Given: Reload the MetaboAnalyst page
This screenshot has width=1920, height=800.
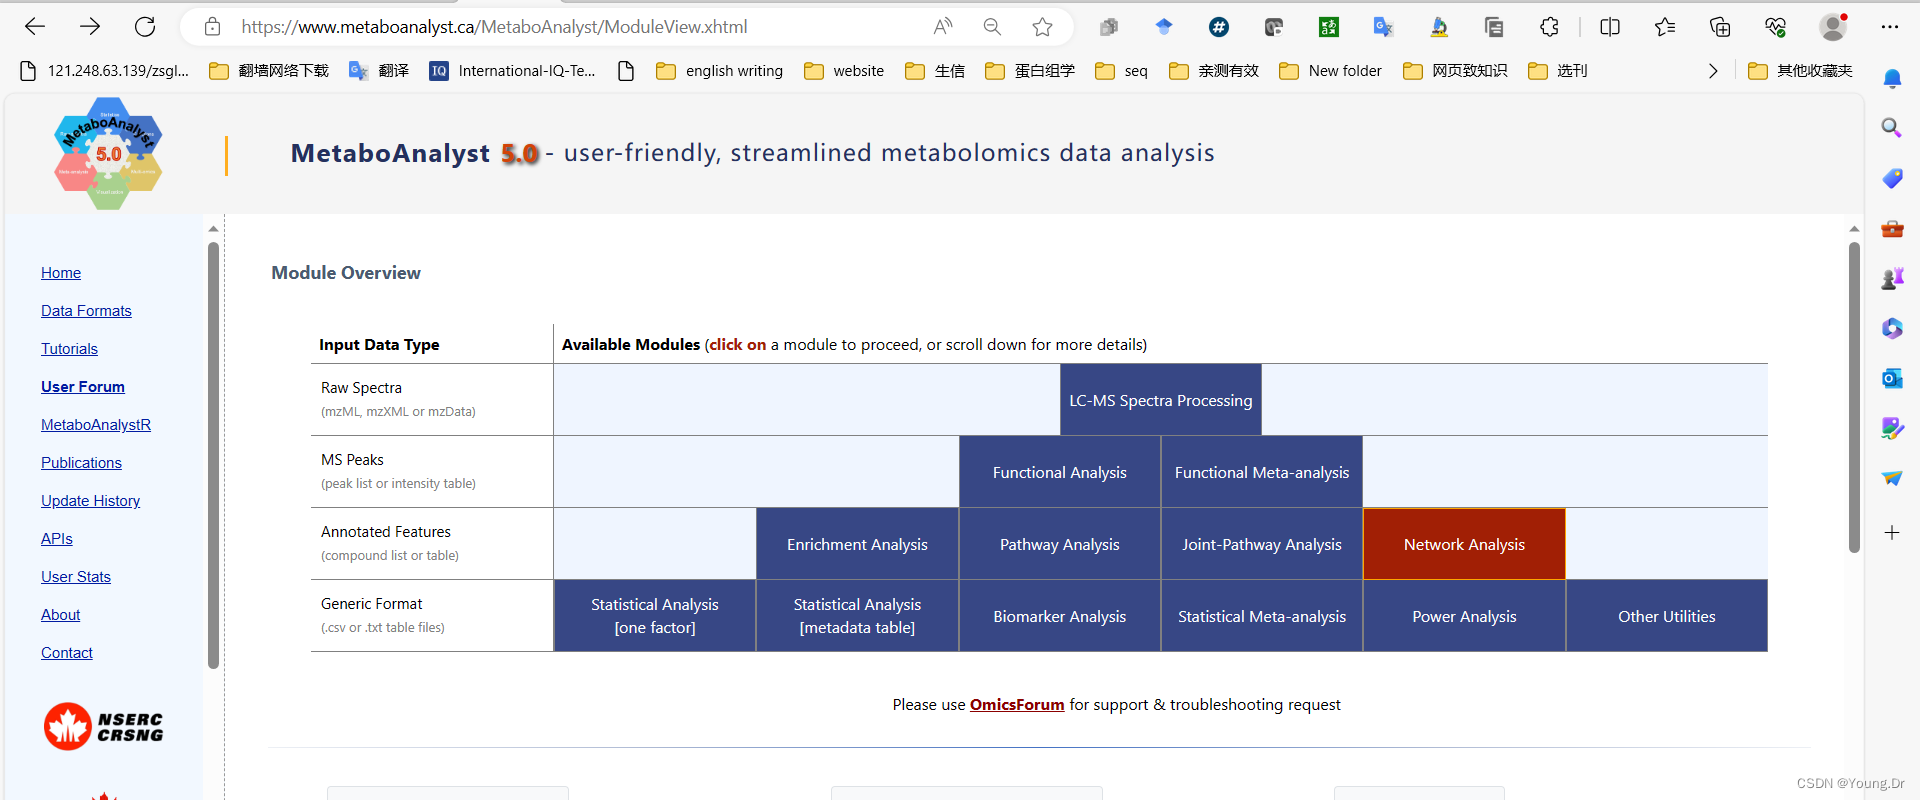Looking at the screenshot, I should click(145, 27).
